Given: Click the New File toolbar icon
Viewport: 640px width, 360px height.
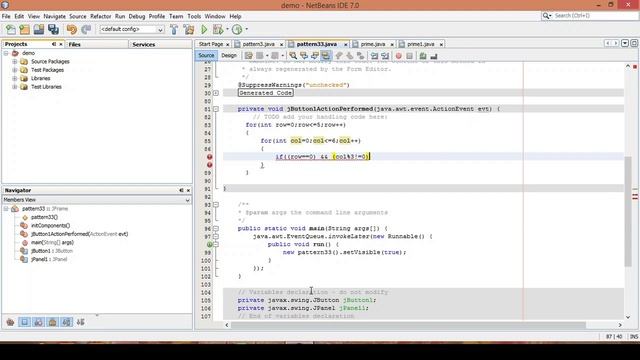Looking at the screenshot, I should (x=11, y=29).
